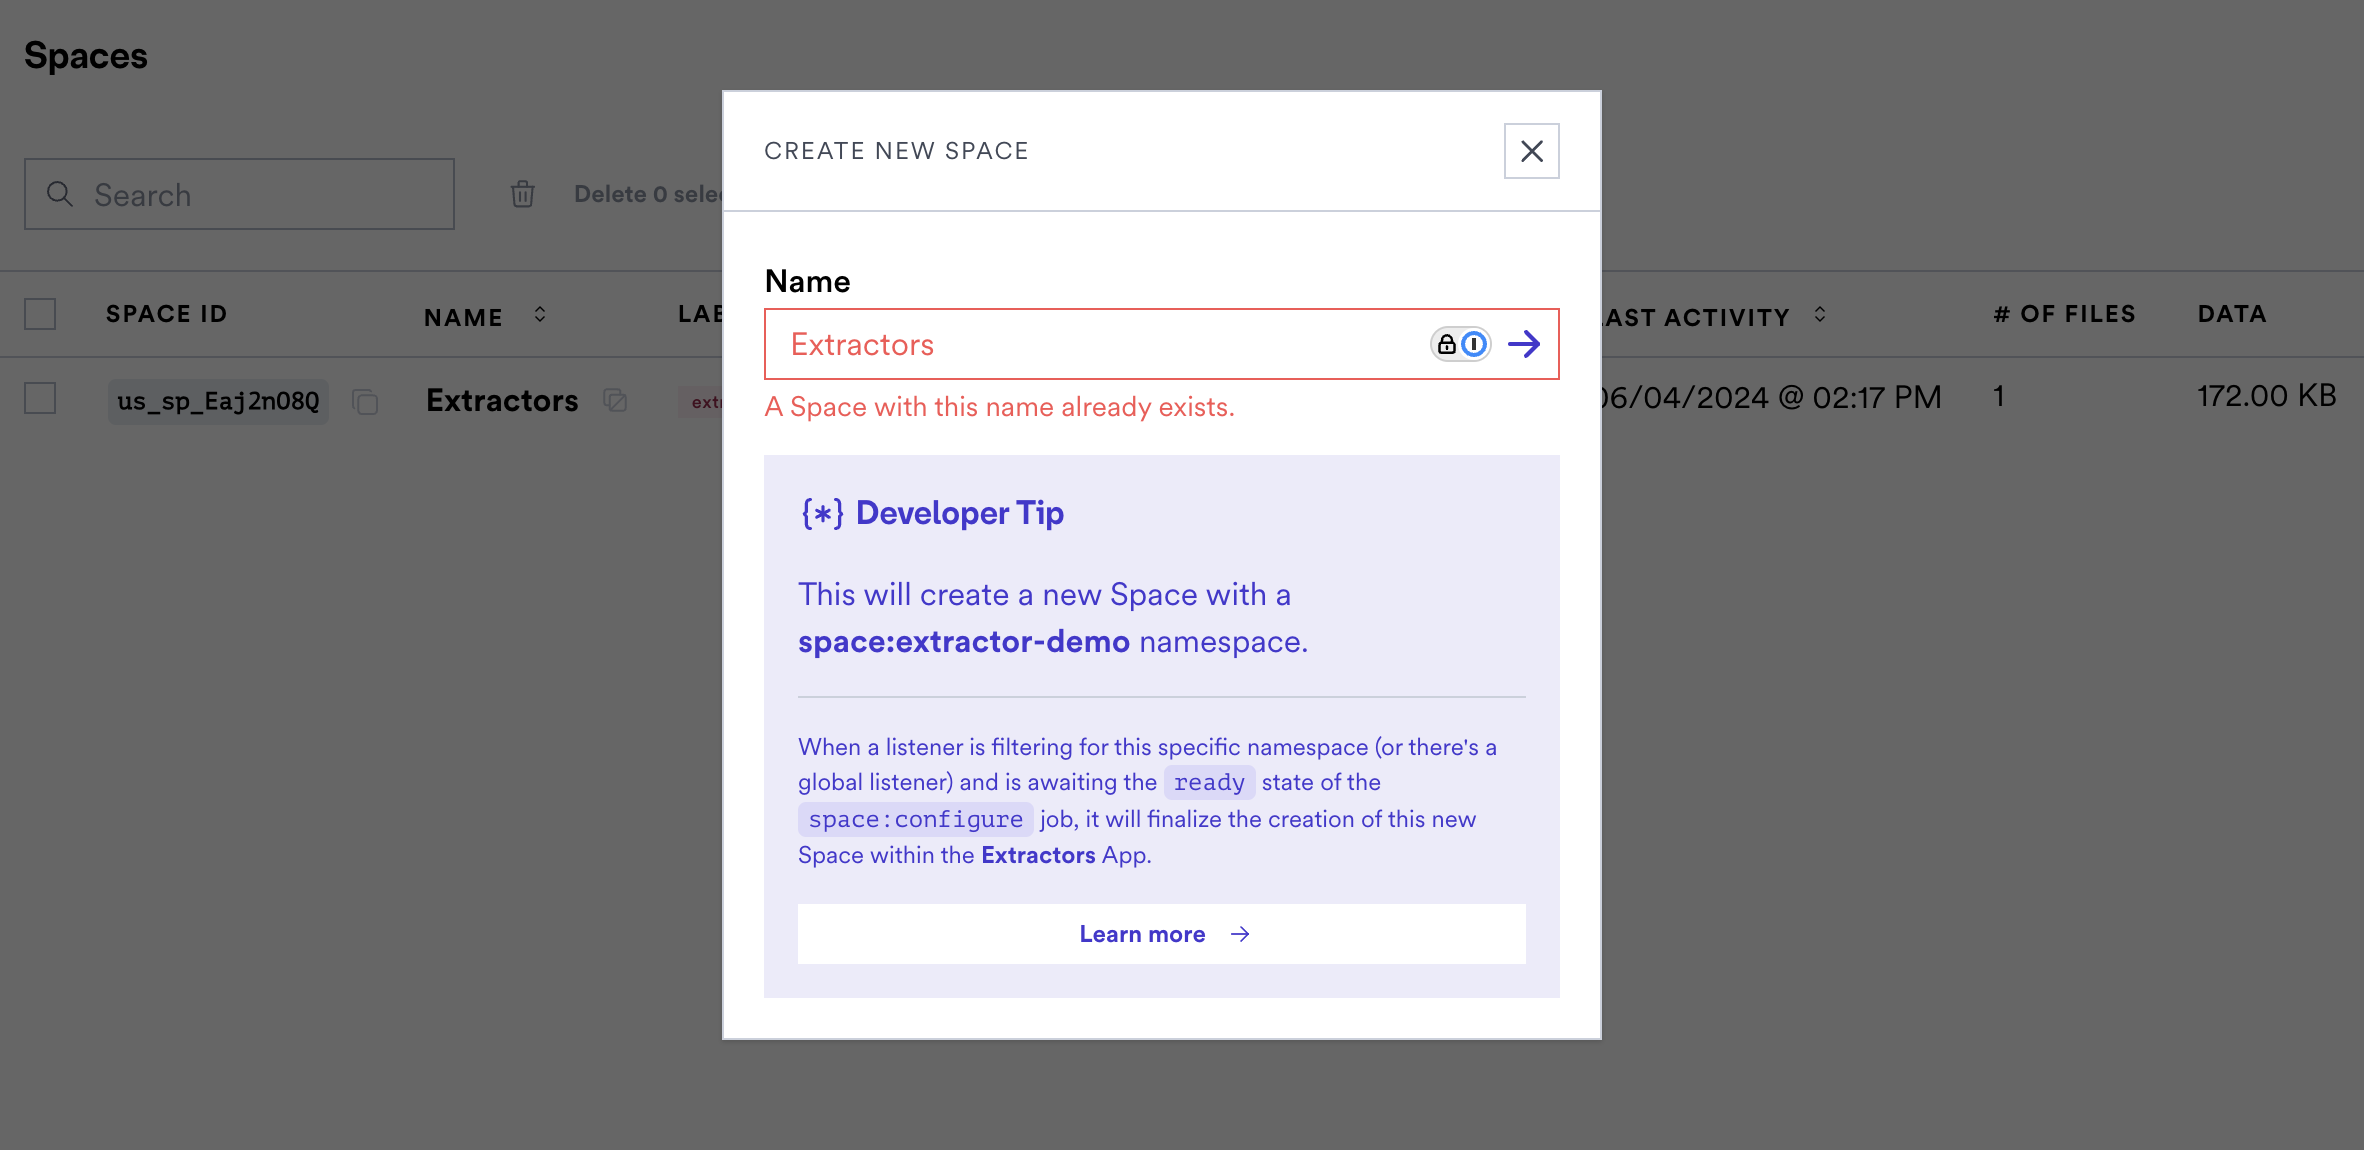Screen dimensions: 2364x1150
Task: Click the # OF FILES column header
Action: pyautogui.click(x=2064, y=314)
